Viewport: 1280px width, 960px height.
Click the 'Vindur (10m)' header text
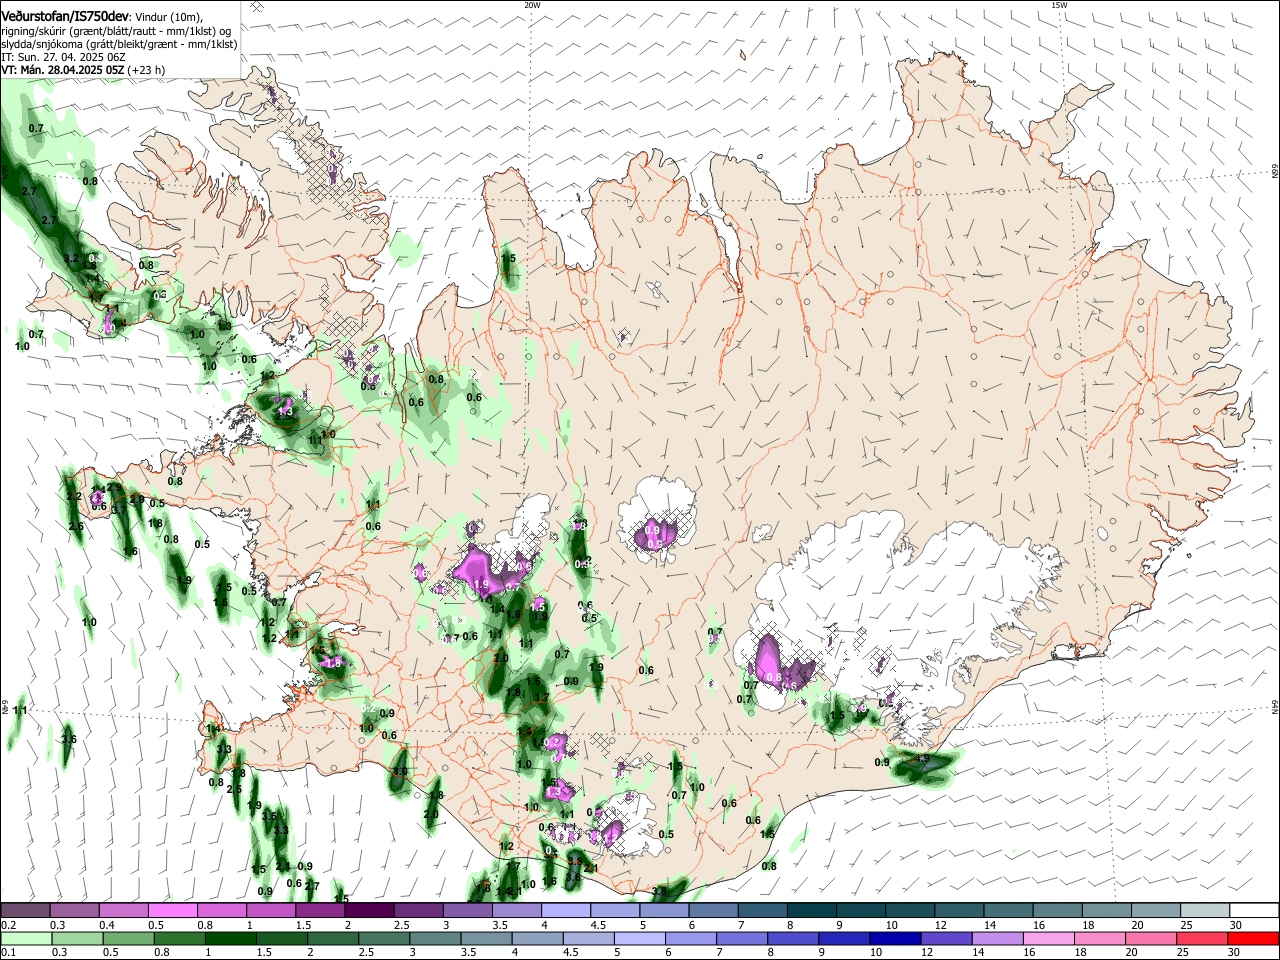point(170,17)
